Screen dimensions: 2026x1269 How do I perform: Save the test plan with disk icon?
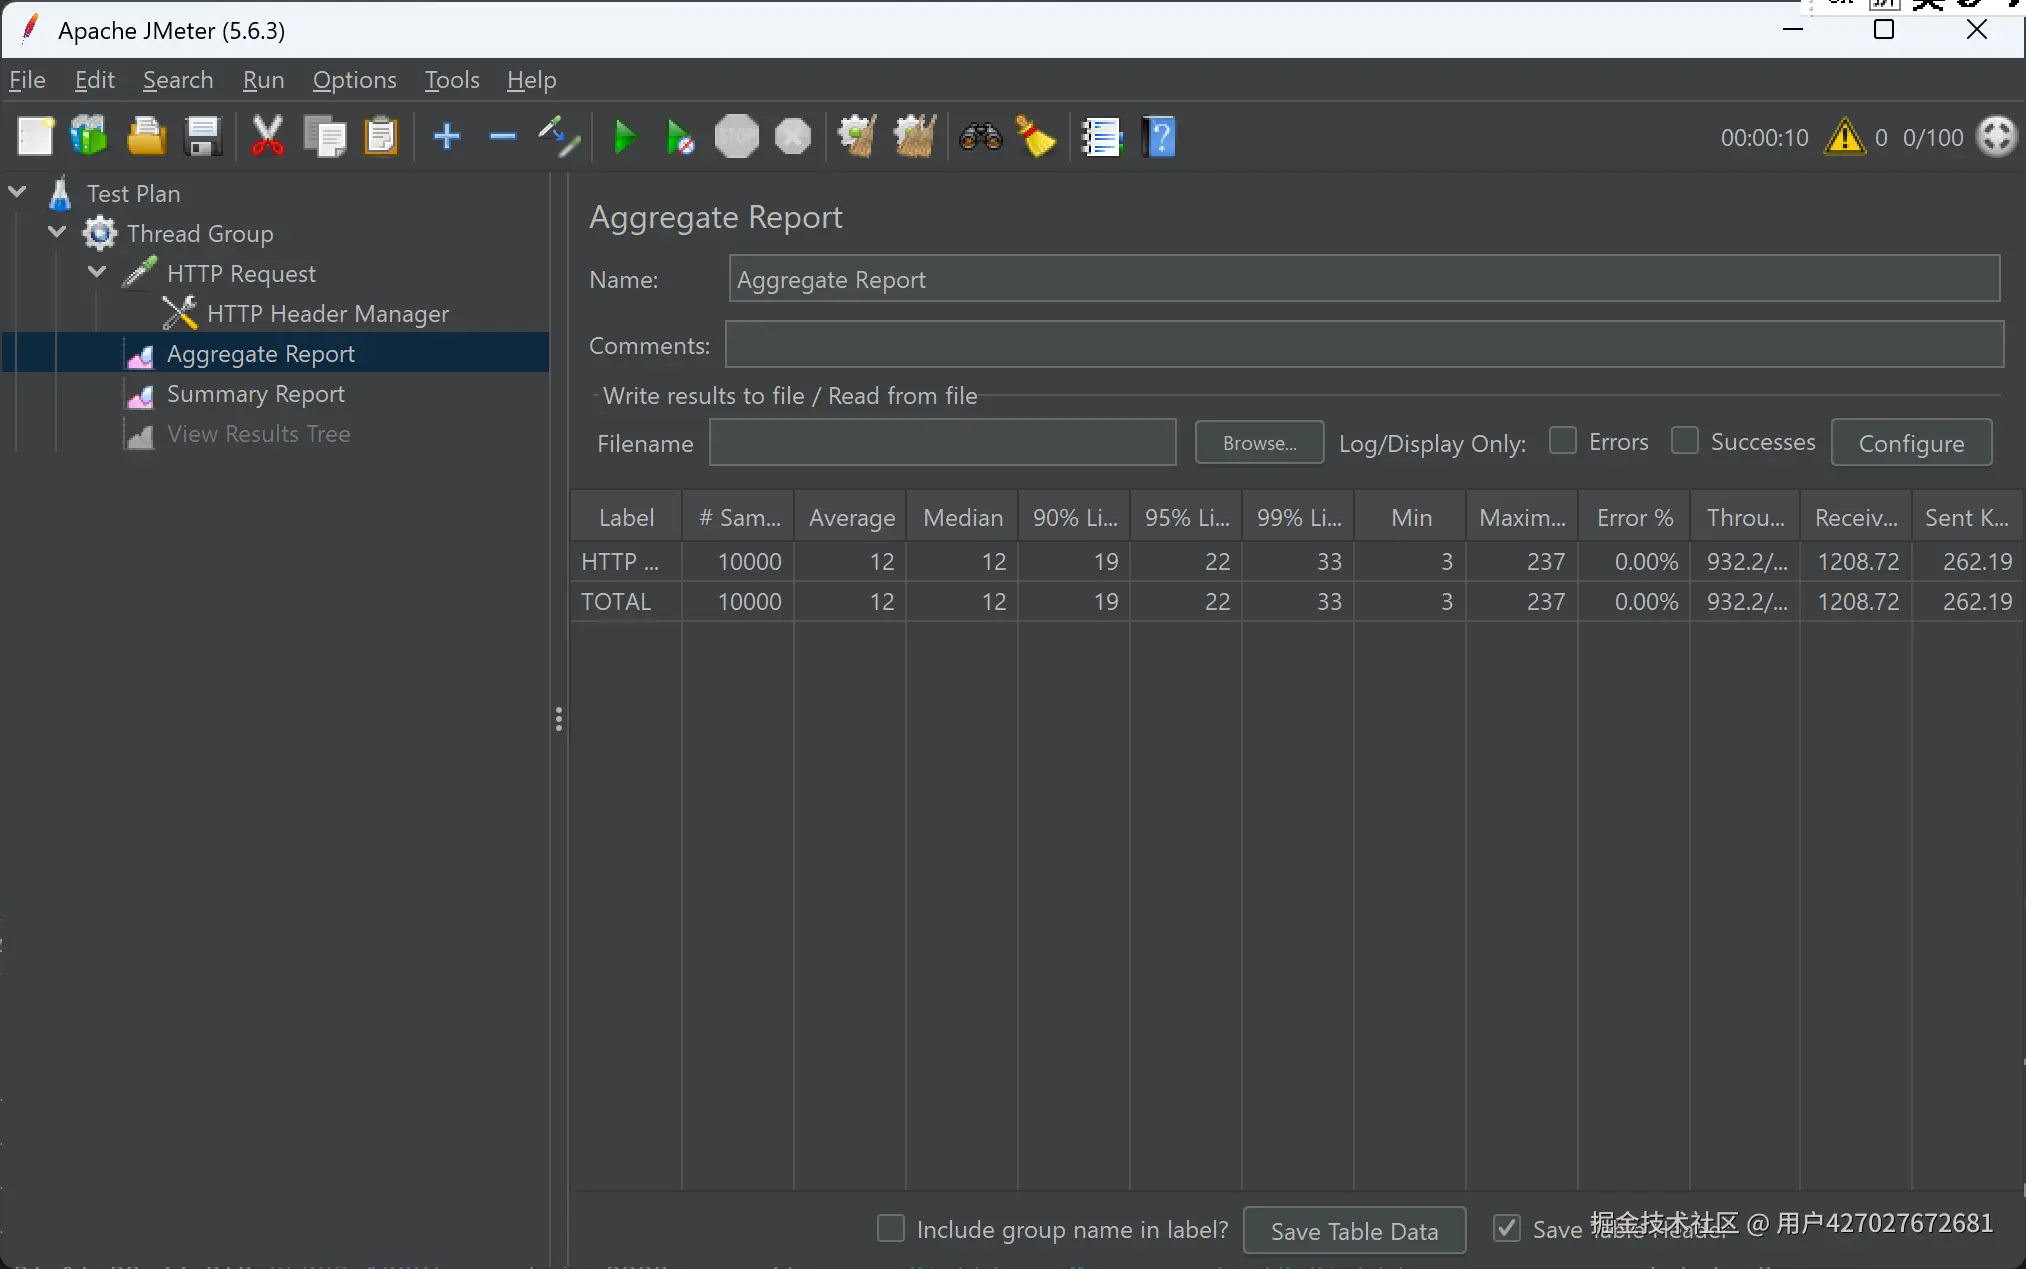203,137
